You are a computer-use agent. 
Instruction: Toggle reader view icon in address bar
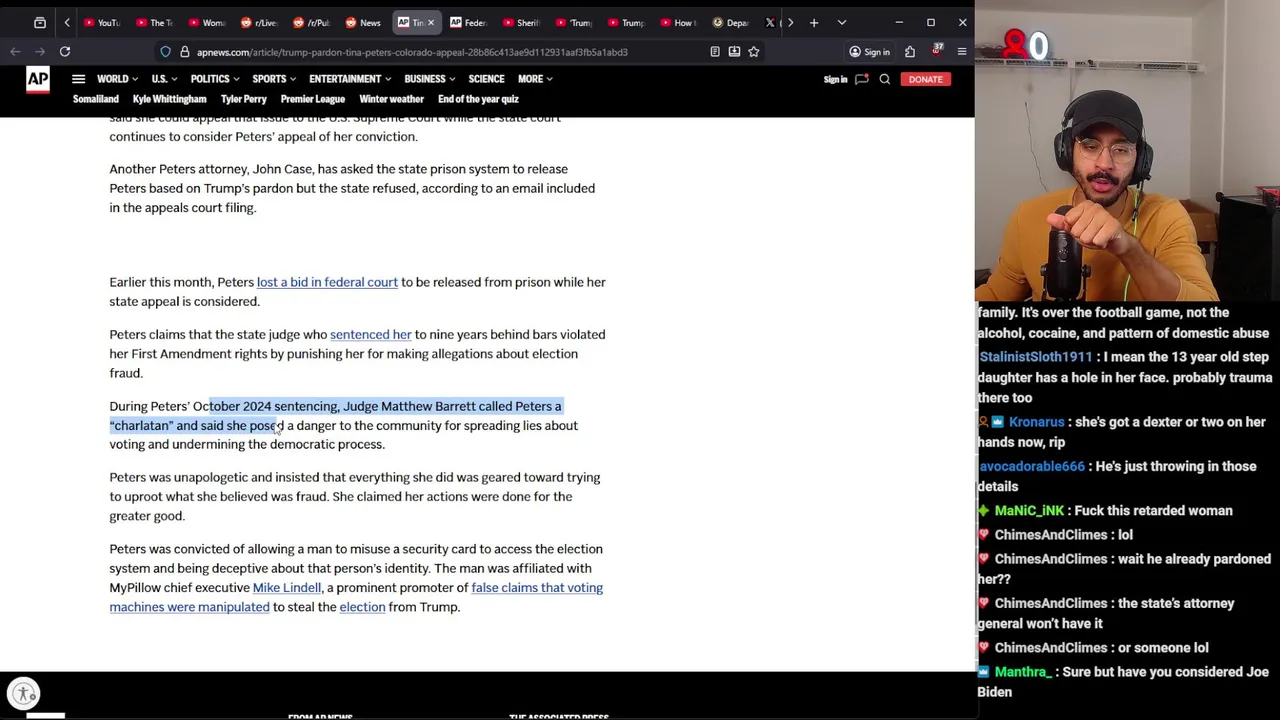715,52
